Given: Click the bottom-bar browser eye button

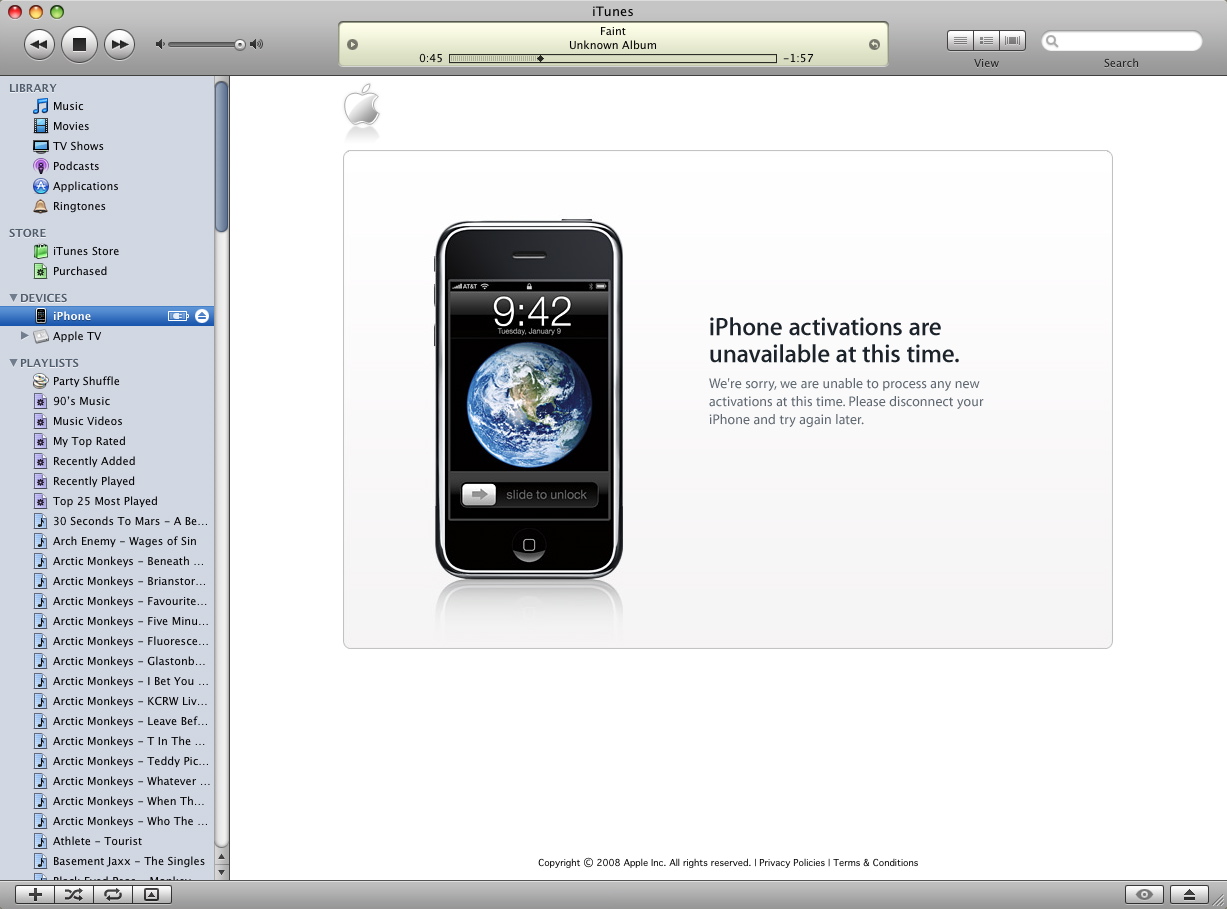Looking at the screenshot, I should pyautogui.click(x=1145, y=895).
